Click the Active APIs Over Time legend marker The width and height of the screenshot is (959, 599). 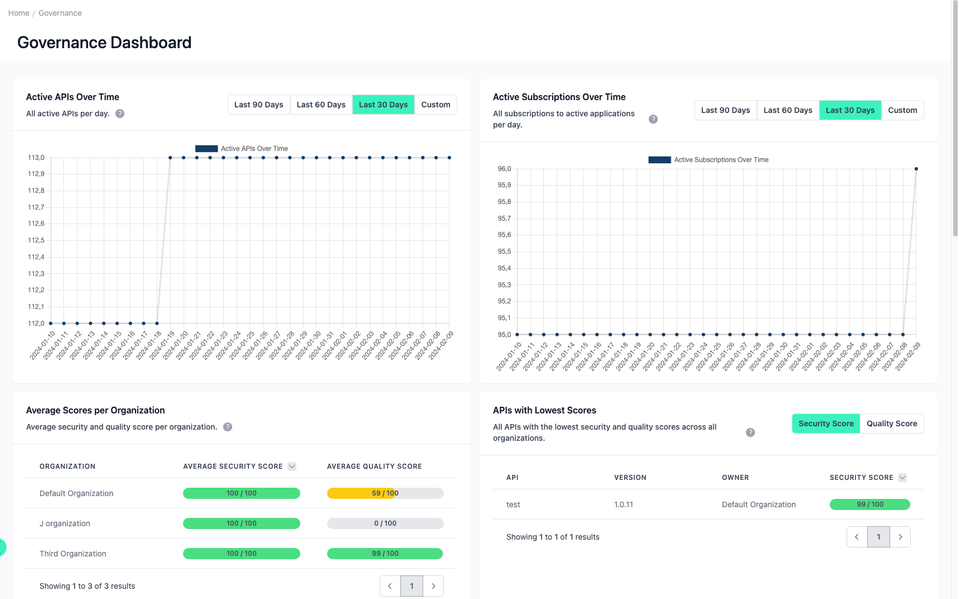click(207, 147)
